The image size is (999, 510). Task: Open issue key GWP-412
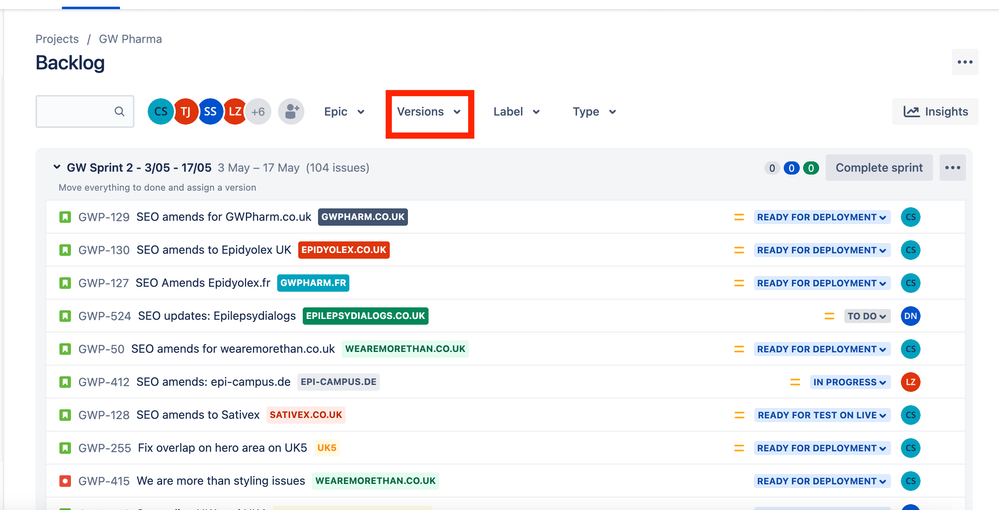click(104, 382)
